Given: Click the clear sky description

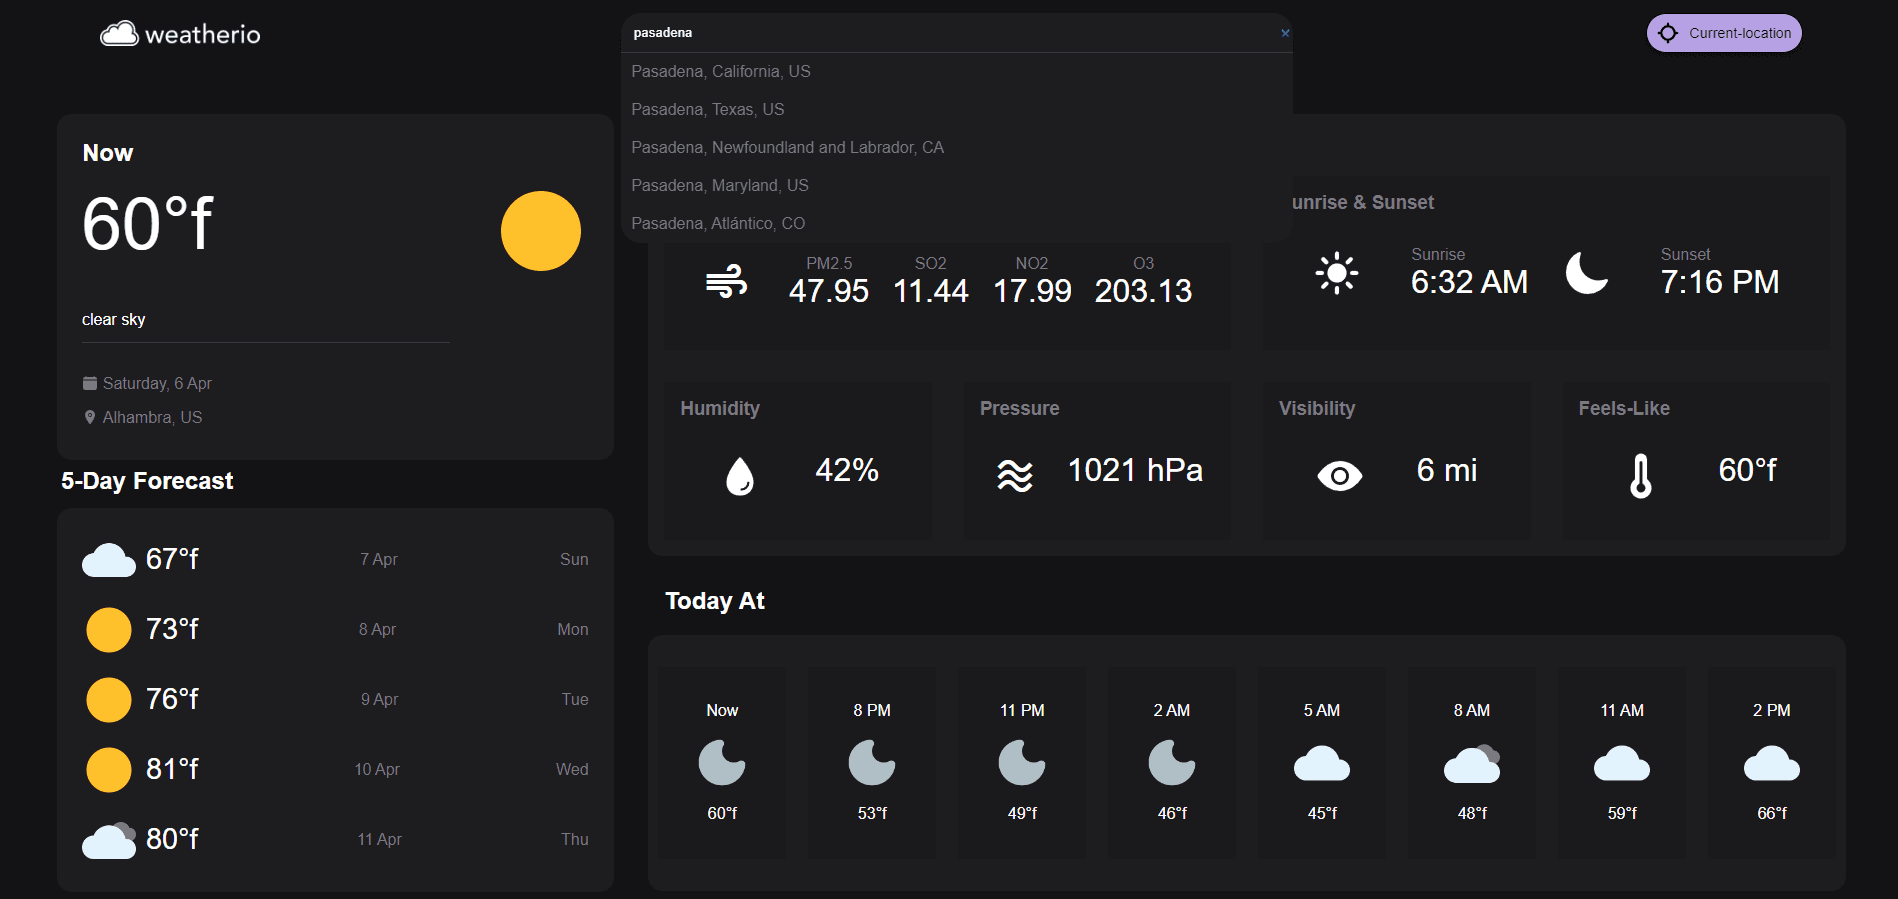Looking at the screenshot, I should [114, 319].
